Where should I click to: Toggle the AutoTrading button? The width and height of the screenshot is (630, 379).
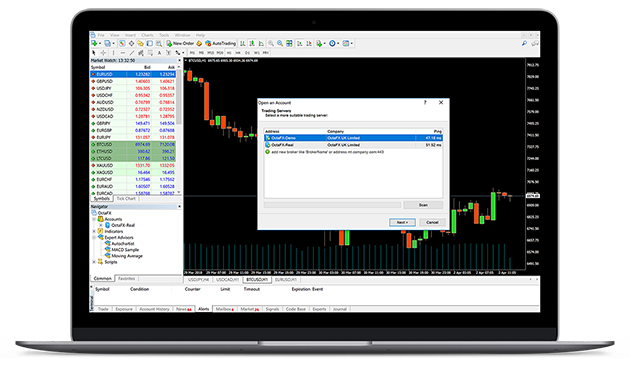[221, 43]
